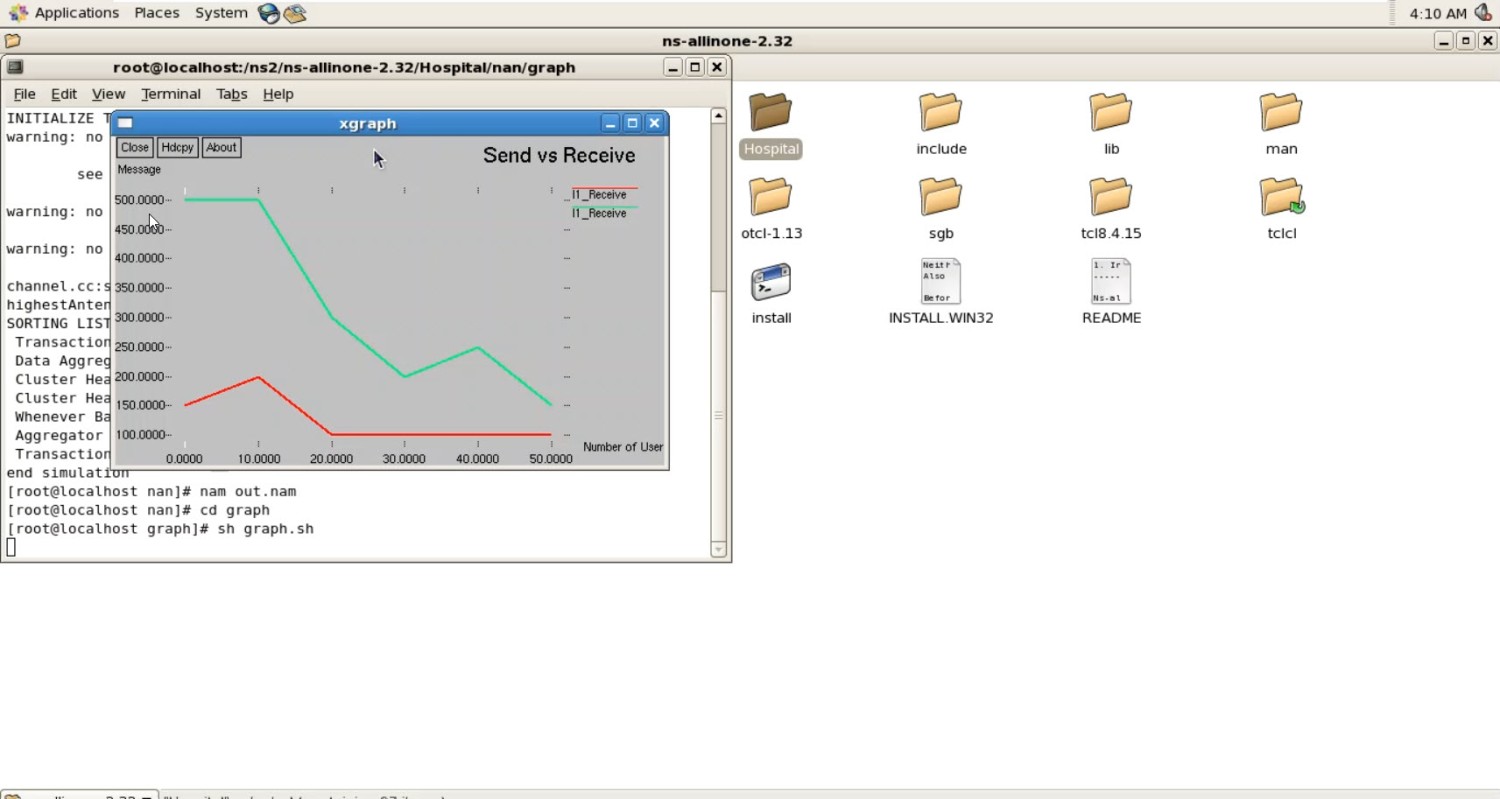Open the lib folder icon
This screenshot has width=1500, height=799.
[1110, 113]
